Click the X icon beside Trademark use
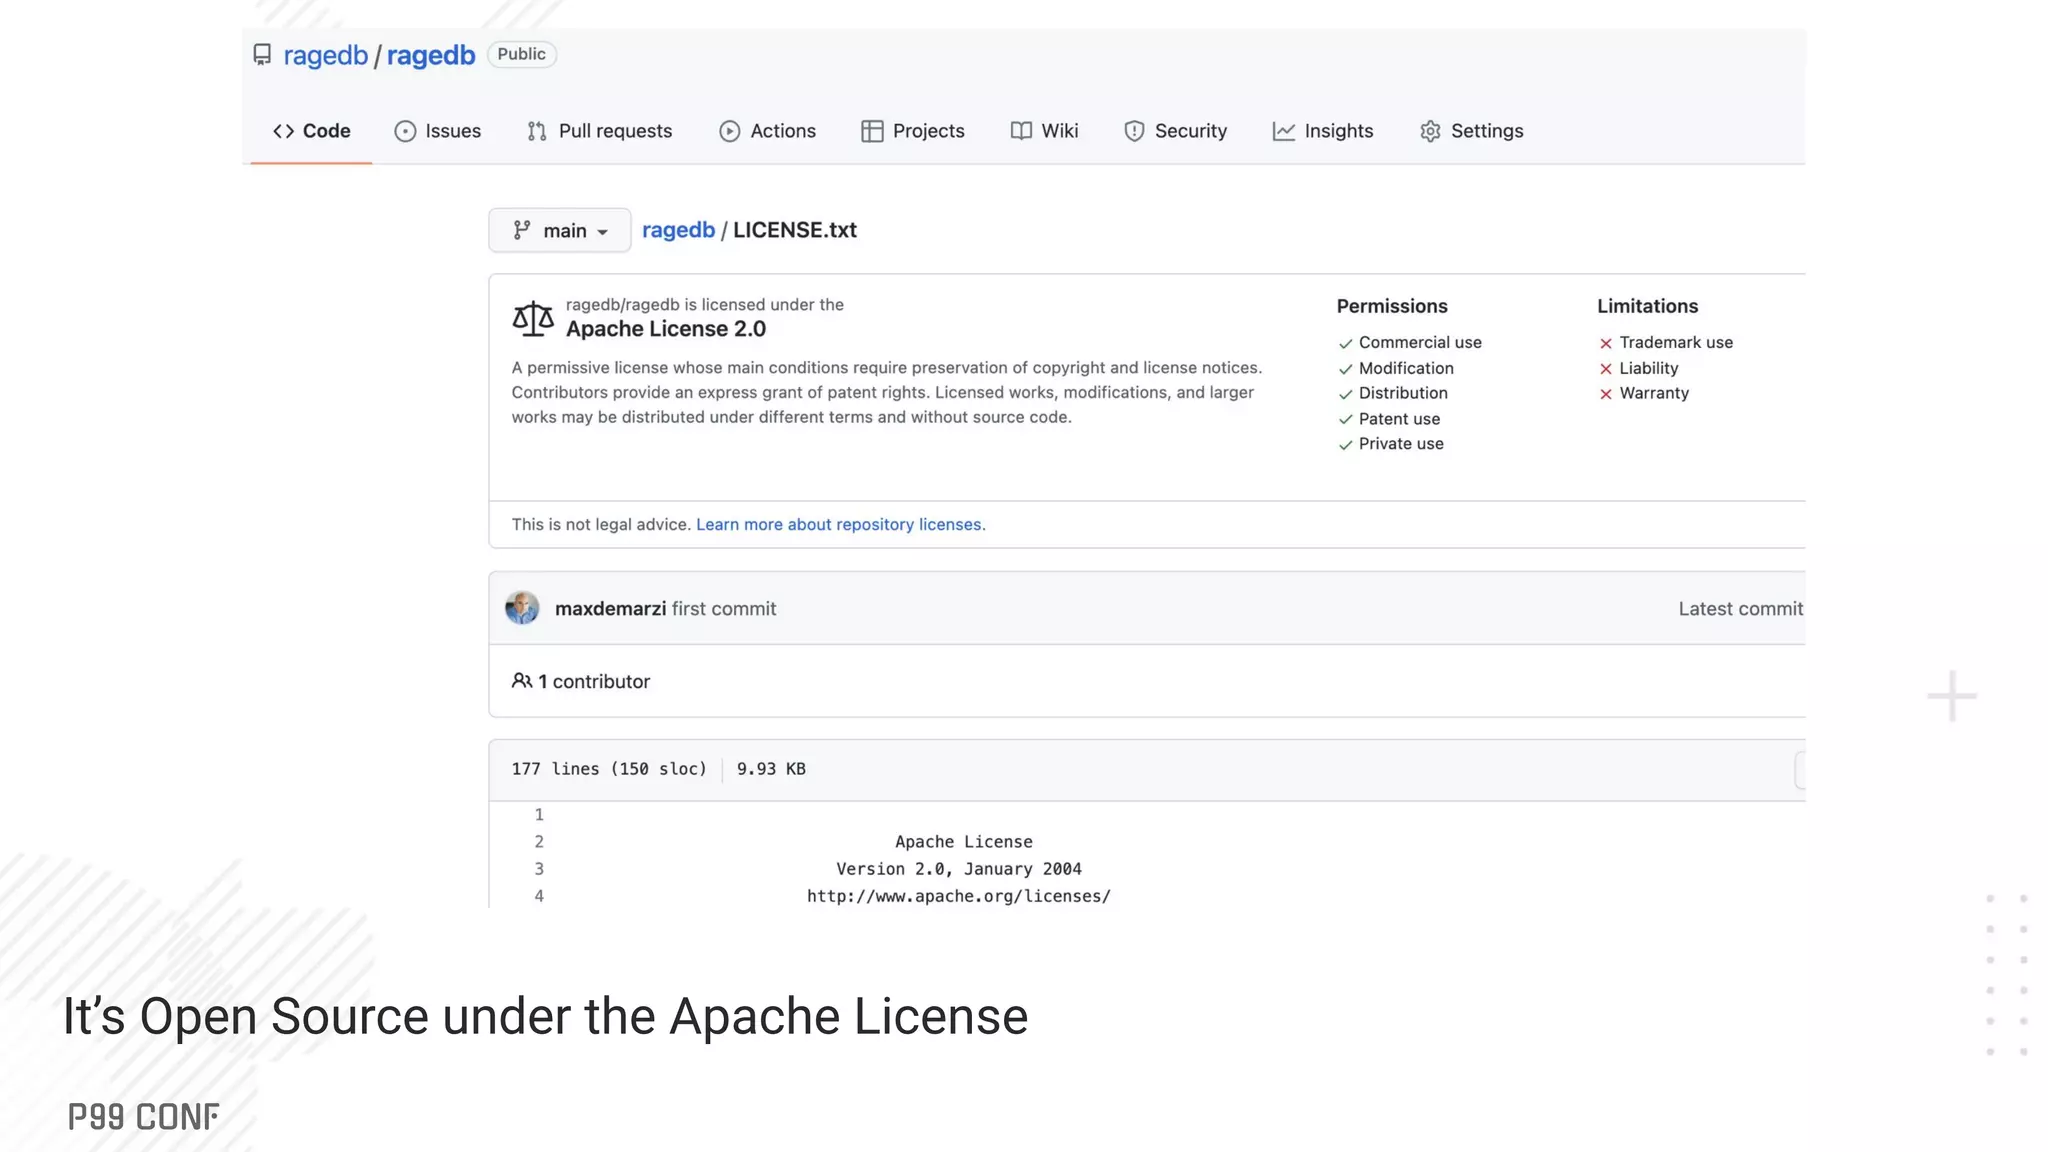Screen dimensions: 2048x1152 1606,344
